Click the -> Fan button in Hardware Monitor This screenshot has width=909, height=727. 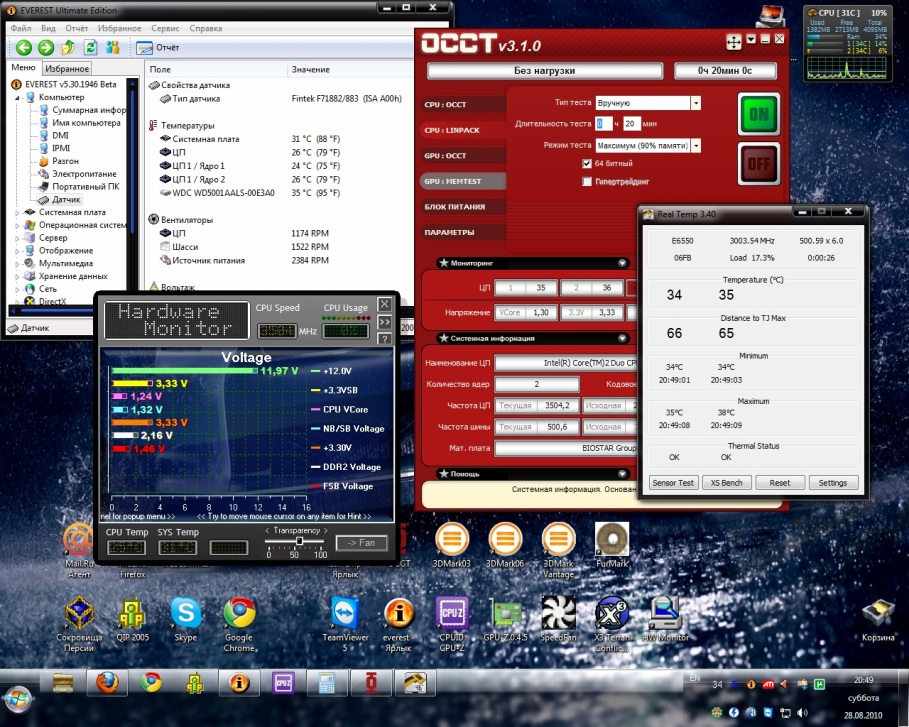361,543
